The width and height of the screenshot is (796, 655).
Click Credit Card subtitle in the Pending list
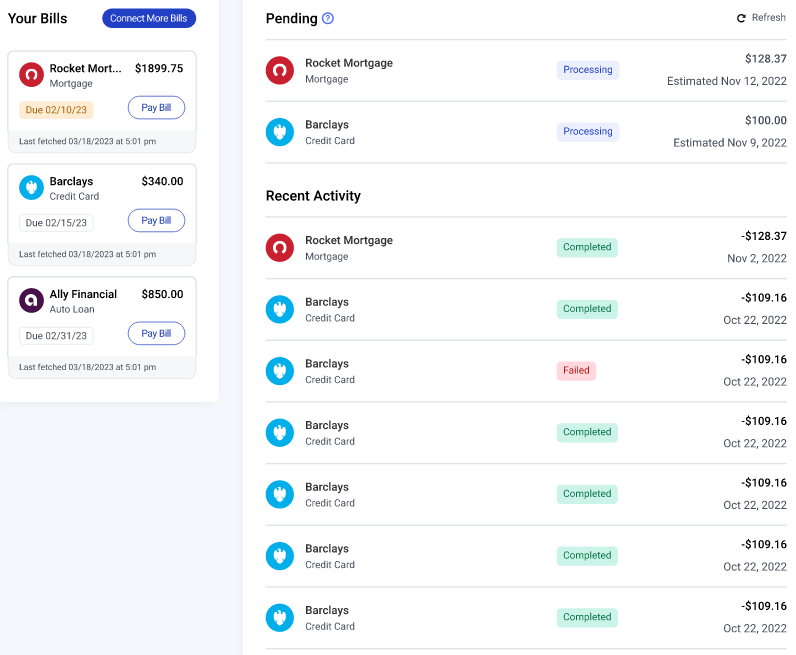point(330,141)
